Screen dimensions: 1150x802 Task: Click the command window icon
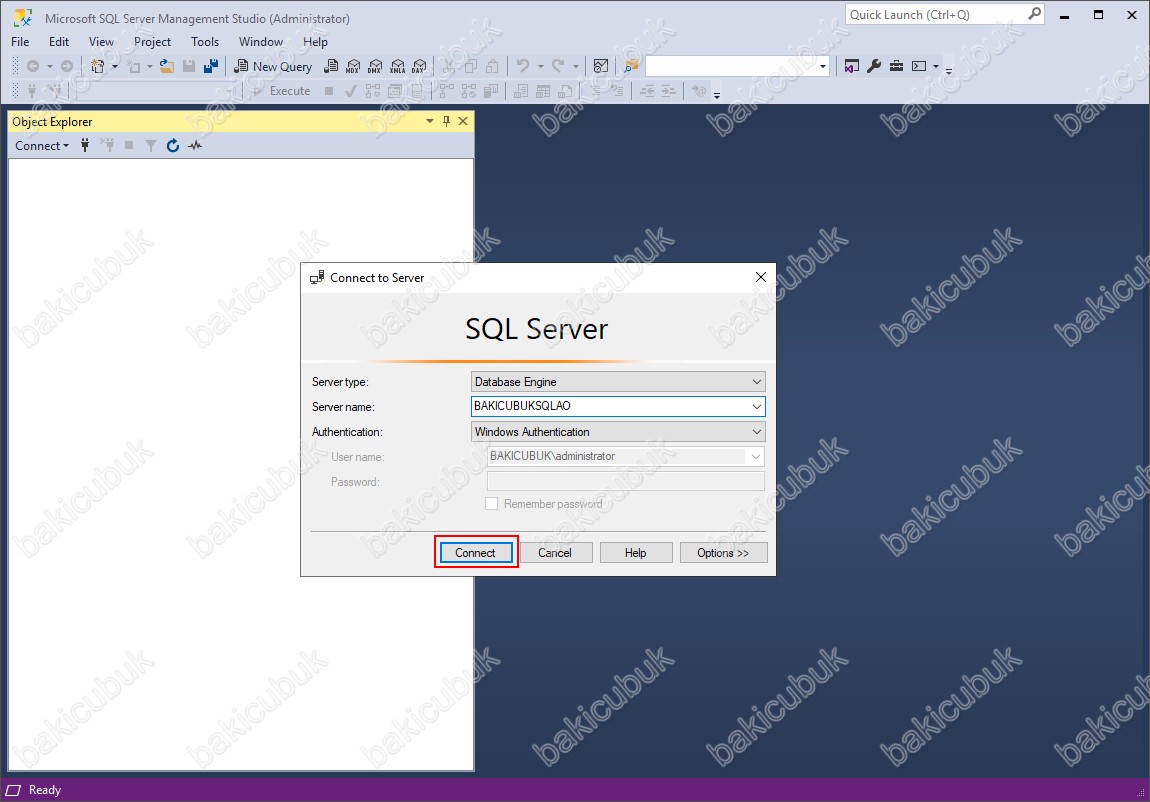tap(919, 67)
